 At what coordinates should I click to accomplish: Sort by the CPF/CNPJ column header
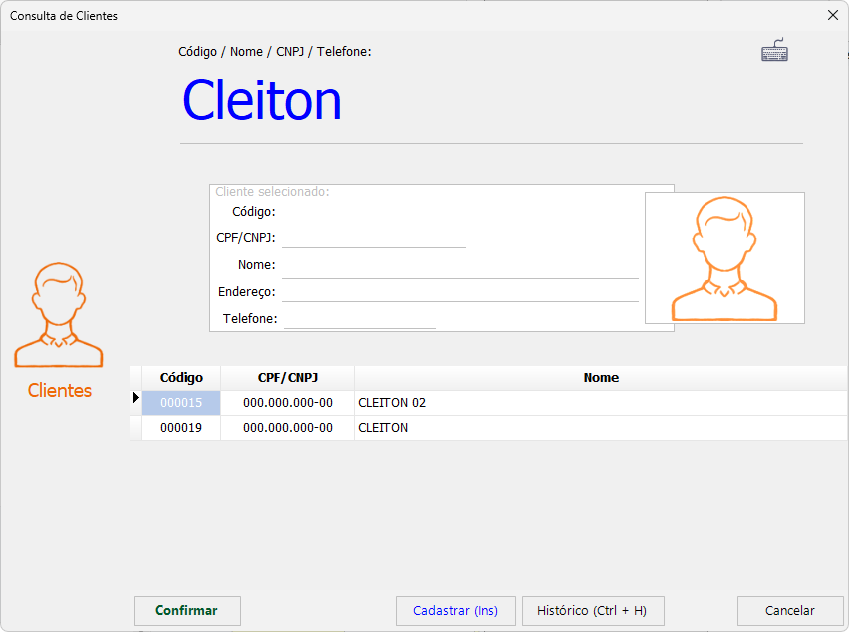(287, 378)
